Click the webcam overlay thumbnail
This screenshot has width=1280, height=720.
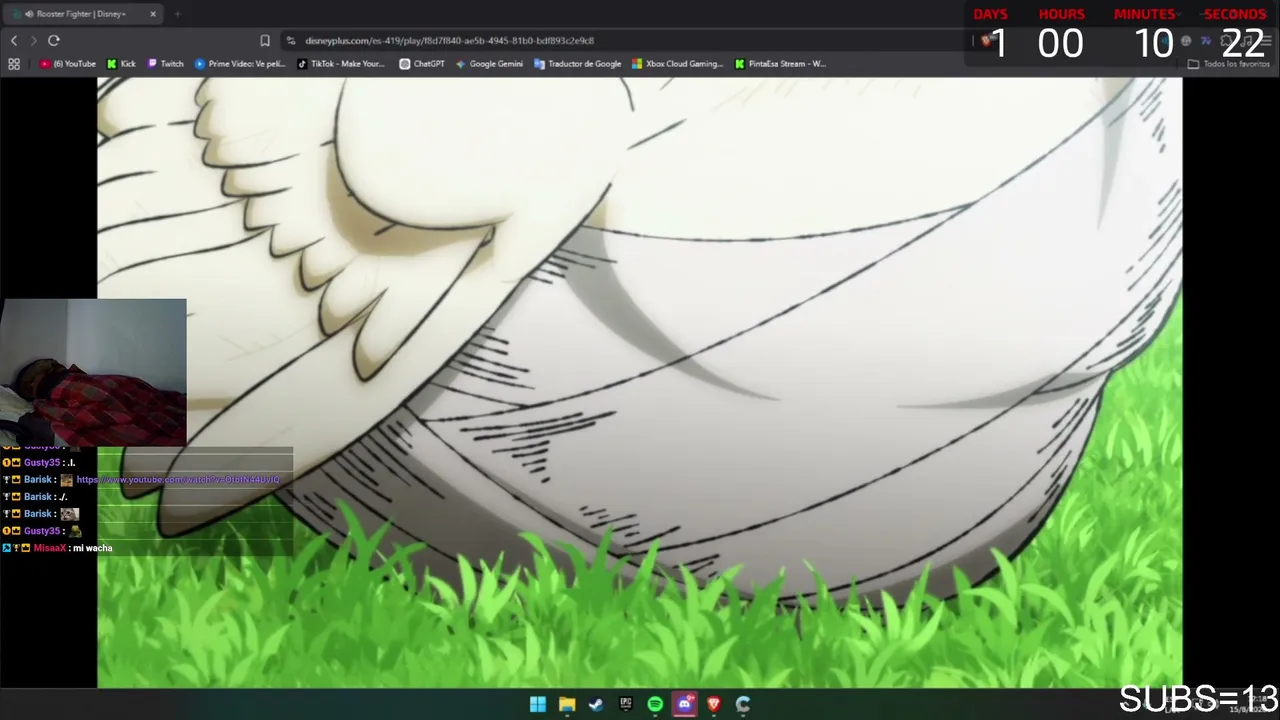tap(93, 372)
